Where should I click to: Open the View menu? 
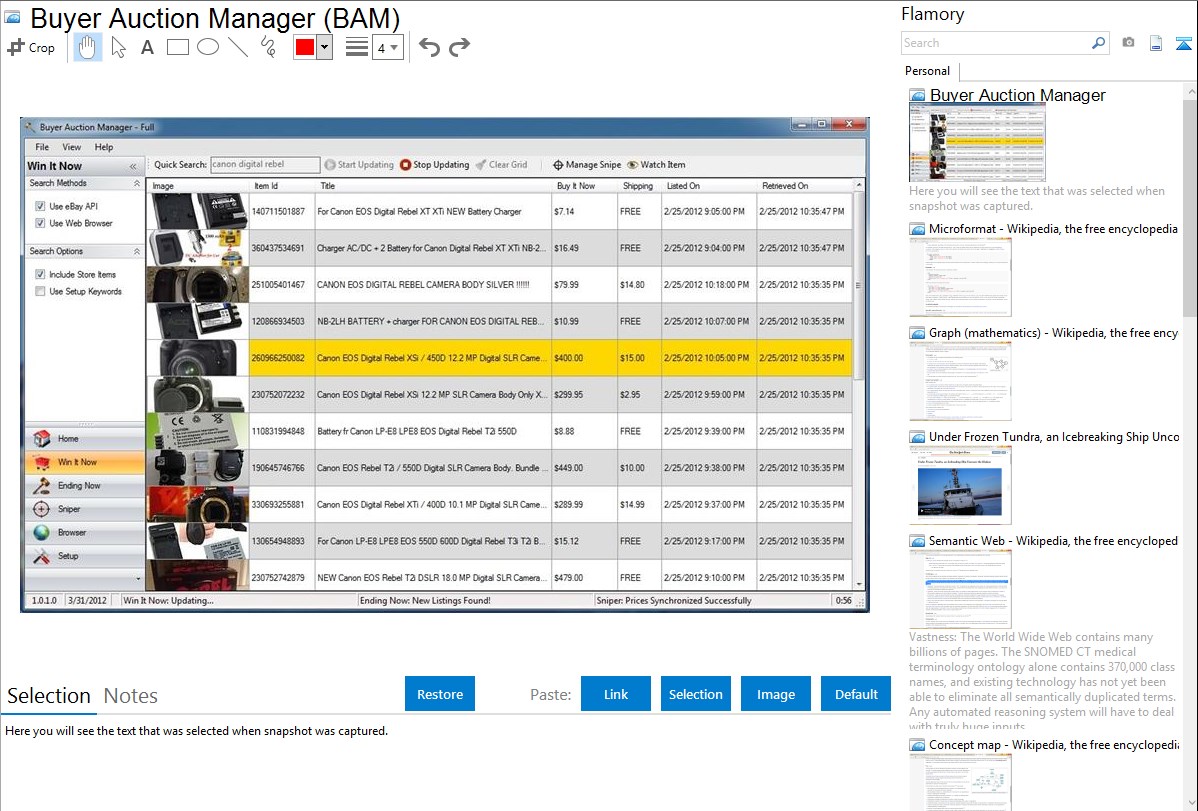point(71,147)
